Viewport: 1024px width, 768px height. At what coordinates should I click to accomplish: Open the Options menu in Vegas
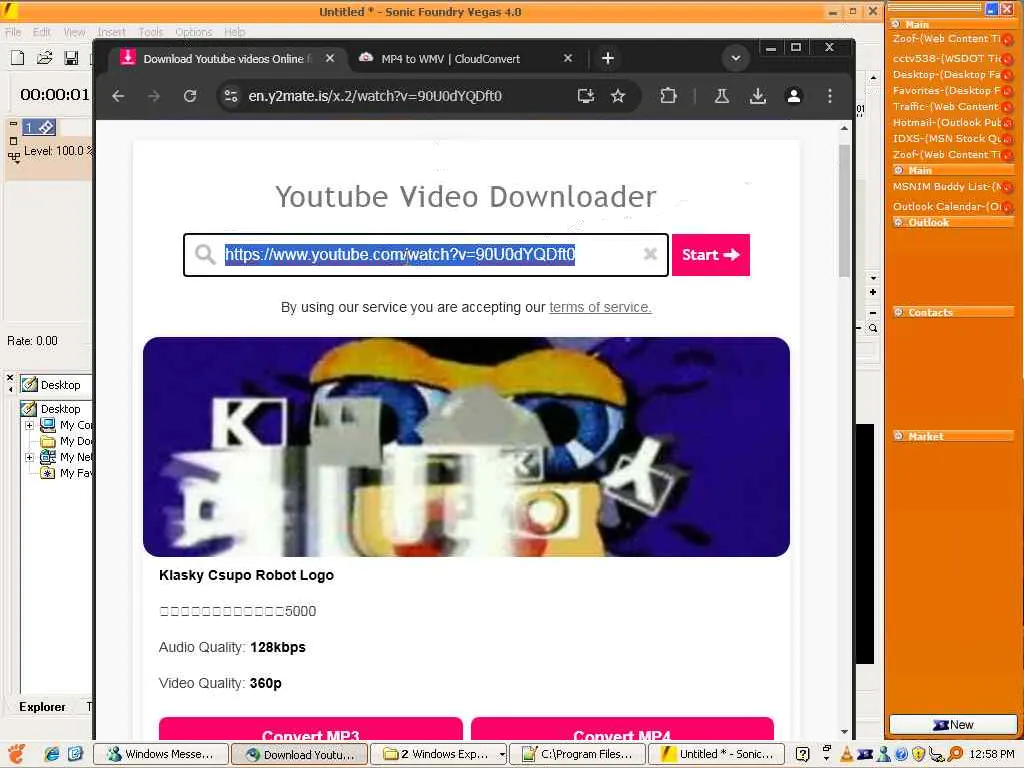(x=193, y=32)
